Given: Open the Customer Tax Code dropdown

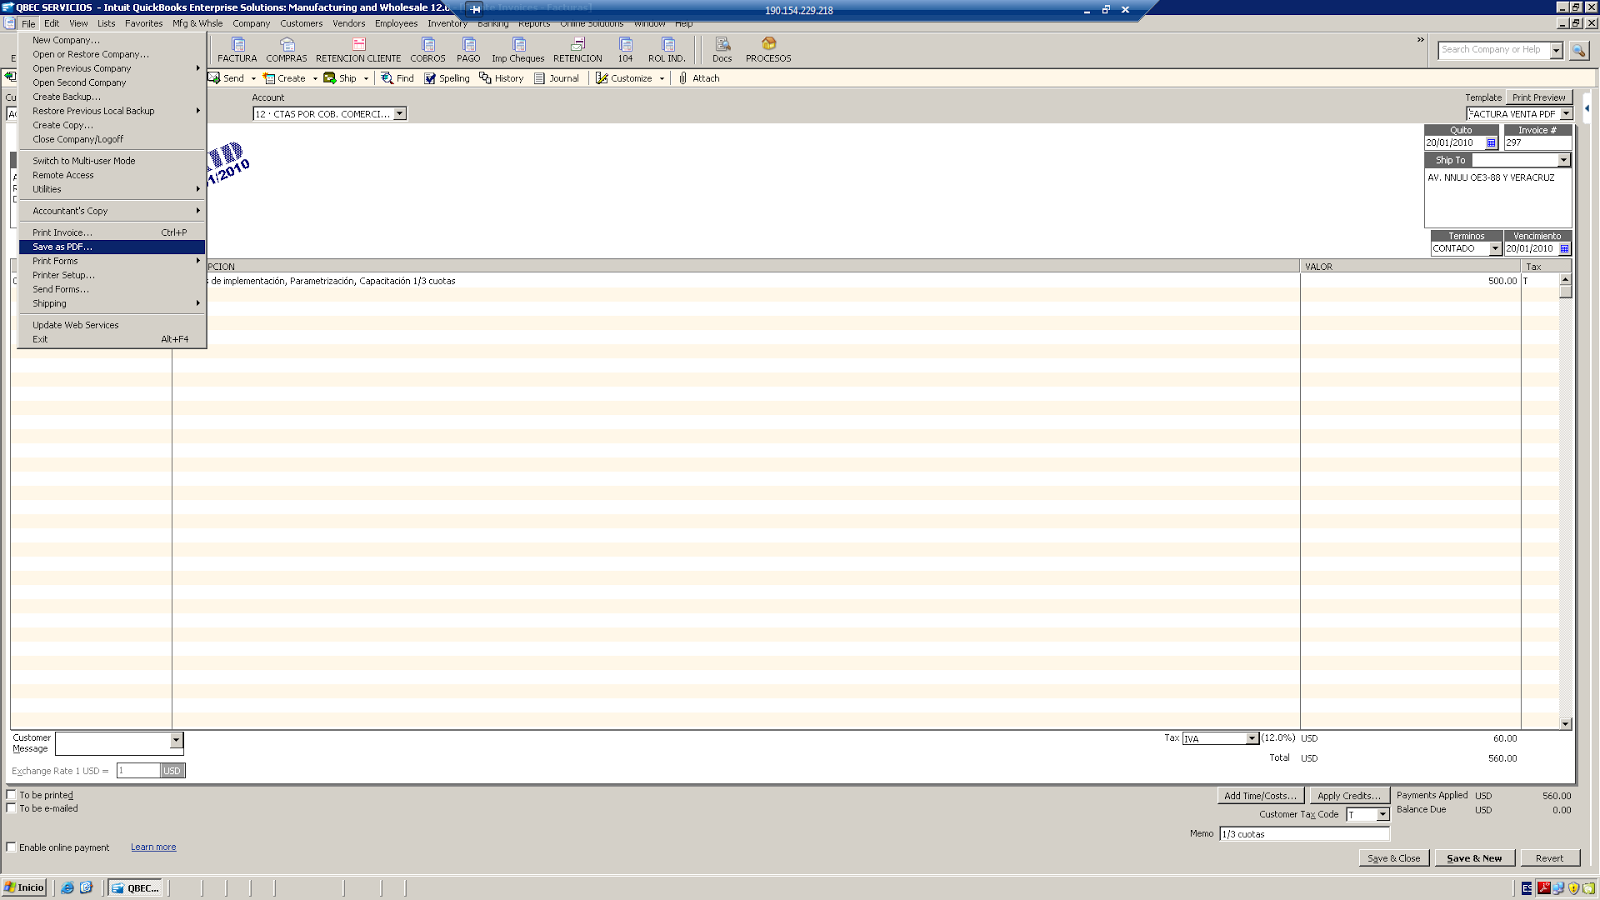Looking at the screenshot, I should coord(1383,815).
